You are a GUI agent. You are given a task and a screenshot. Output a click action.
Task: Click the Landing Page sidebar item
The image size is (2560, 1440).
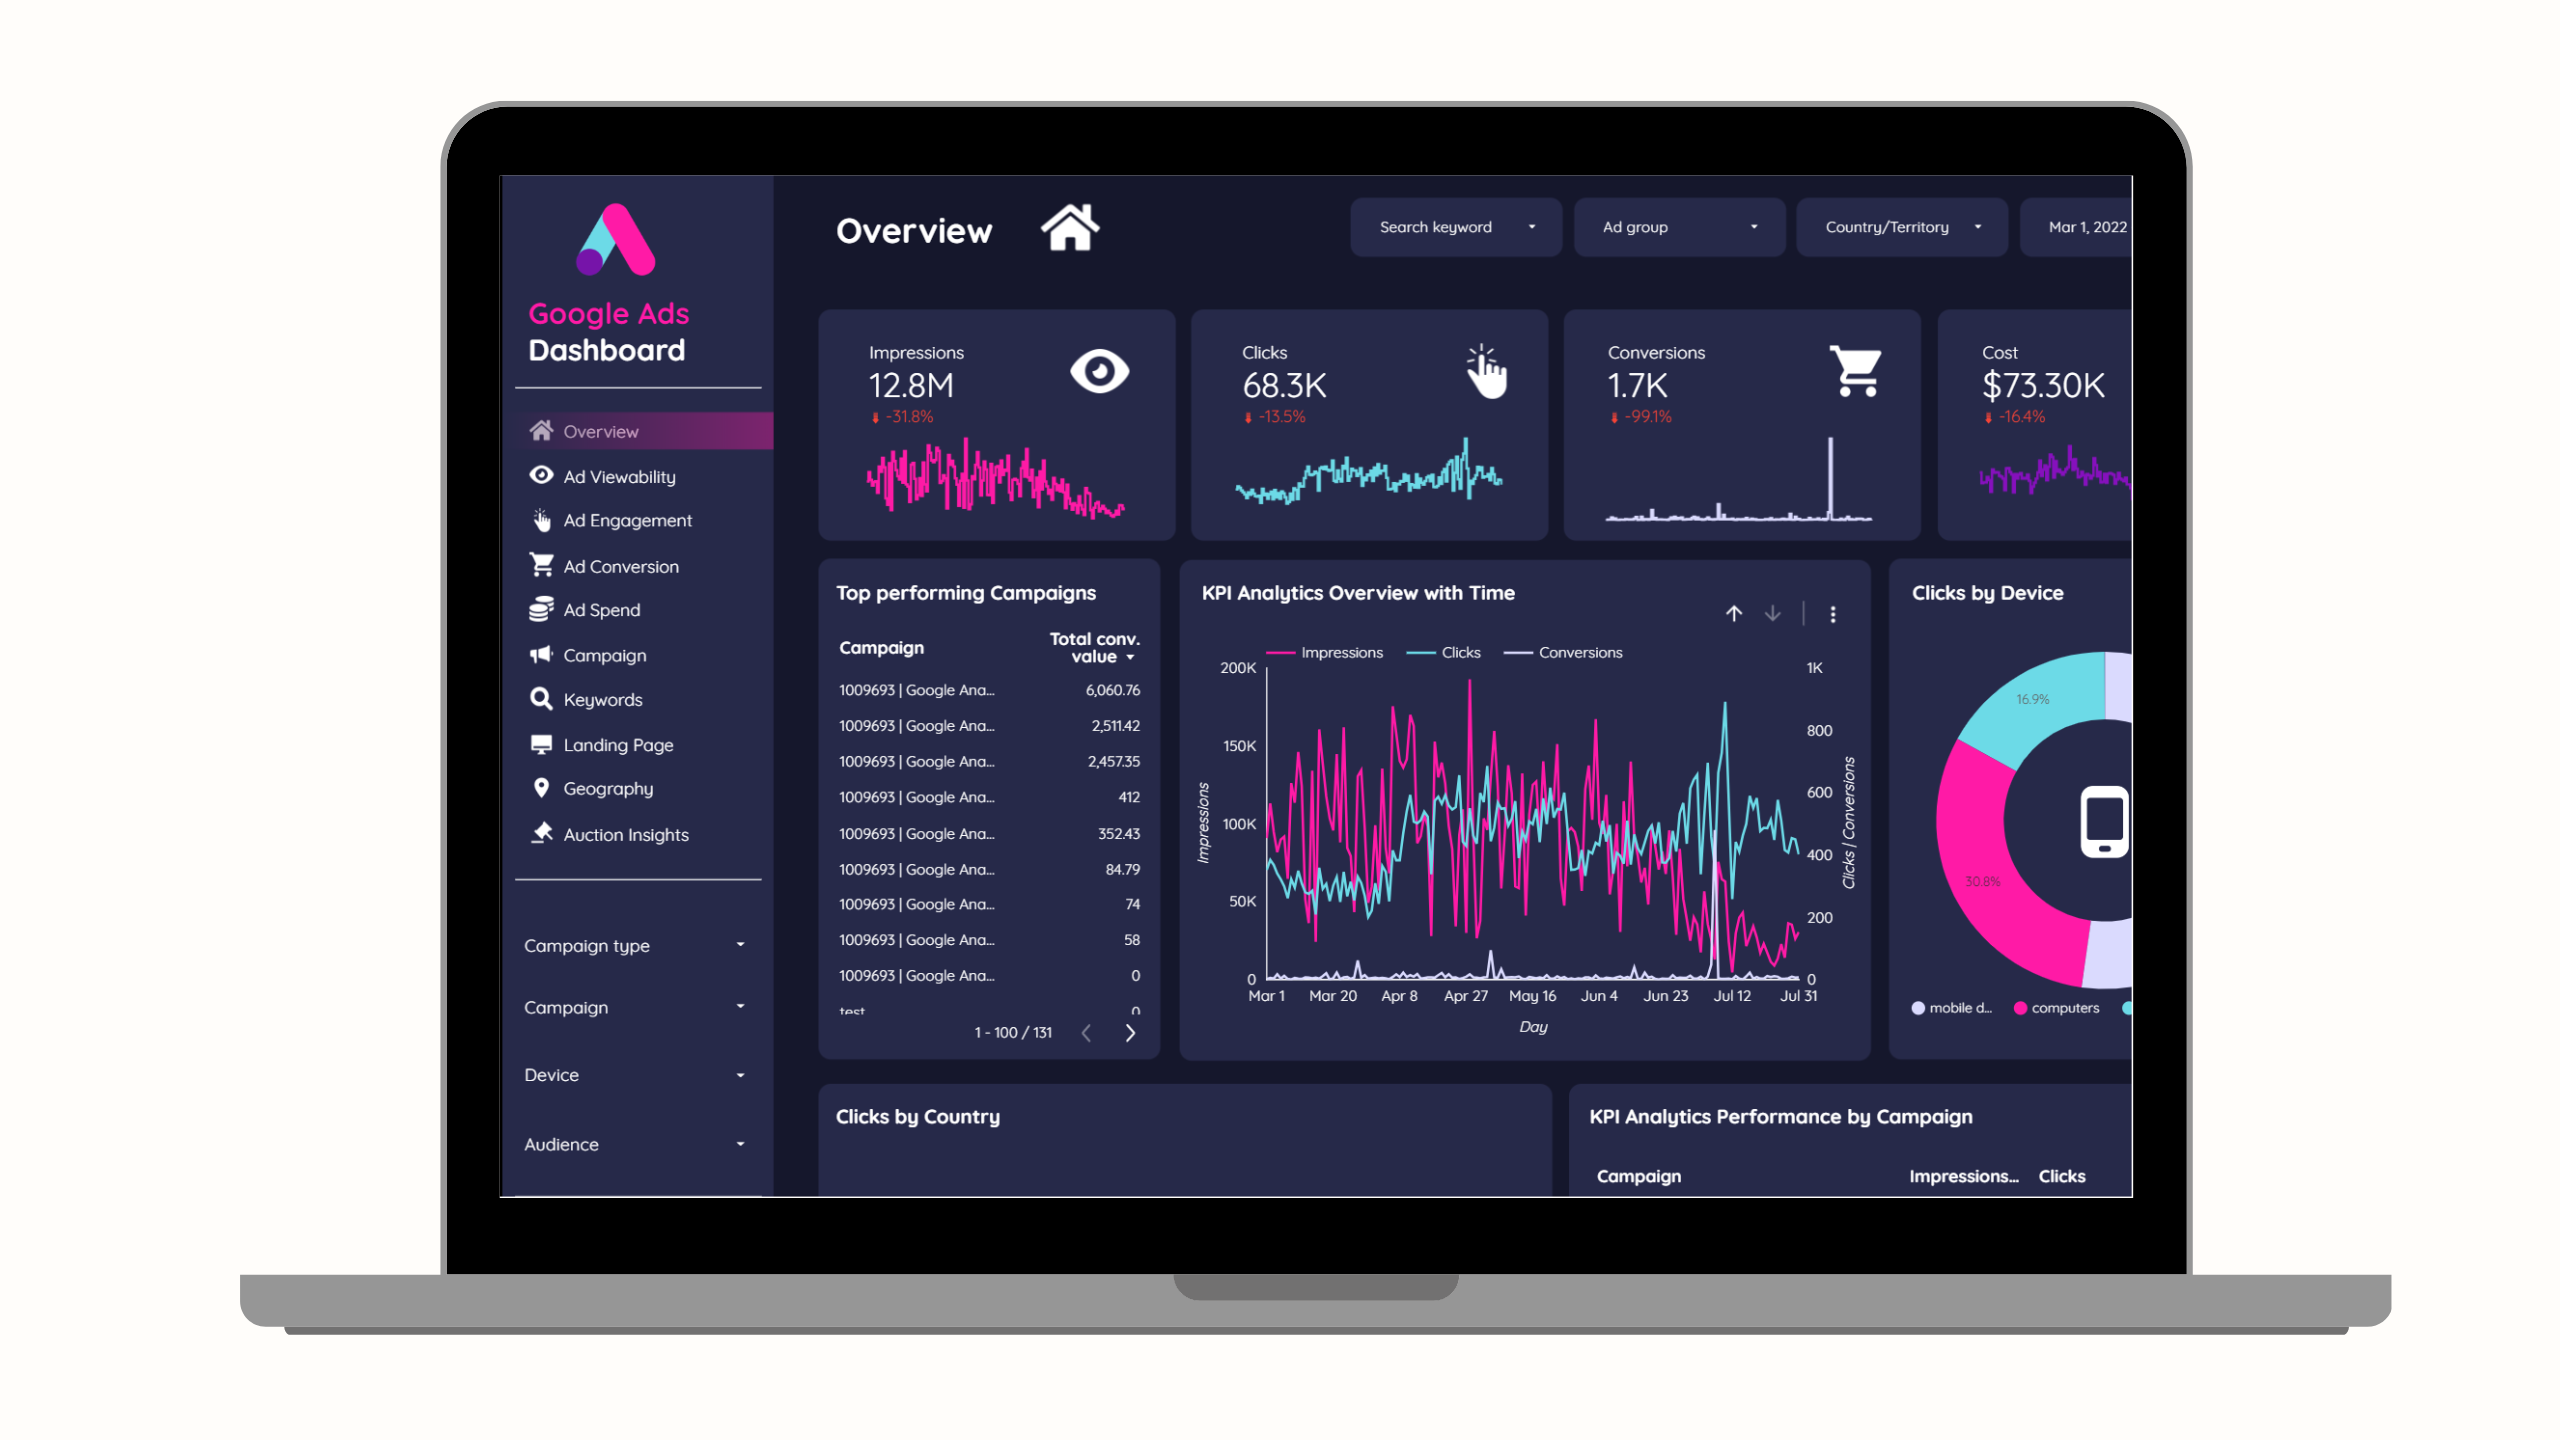[617, 744]
